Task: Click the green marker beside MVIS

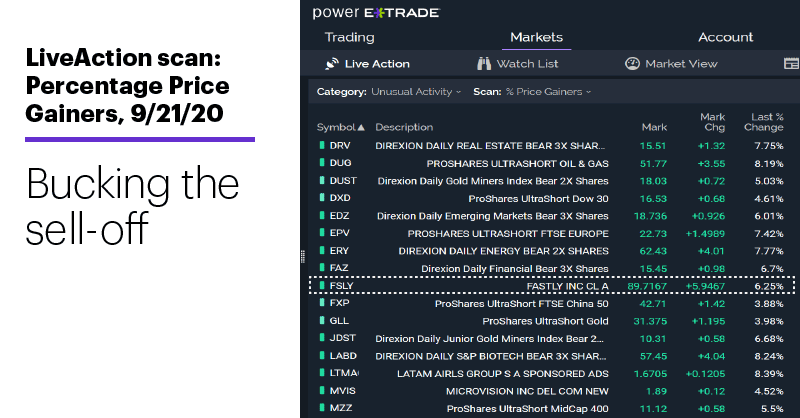Action: [x=322, y=390]
